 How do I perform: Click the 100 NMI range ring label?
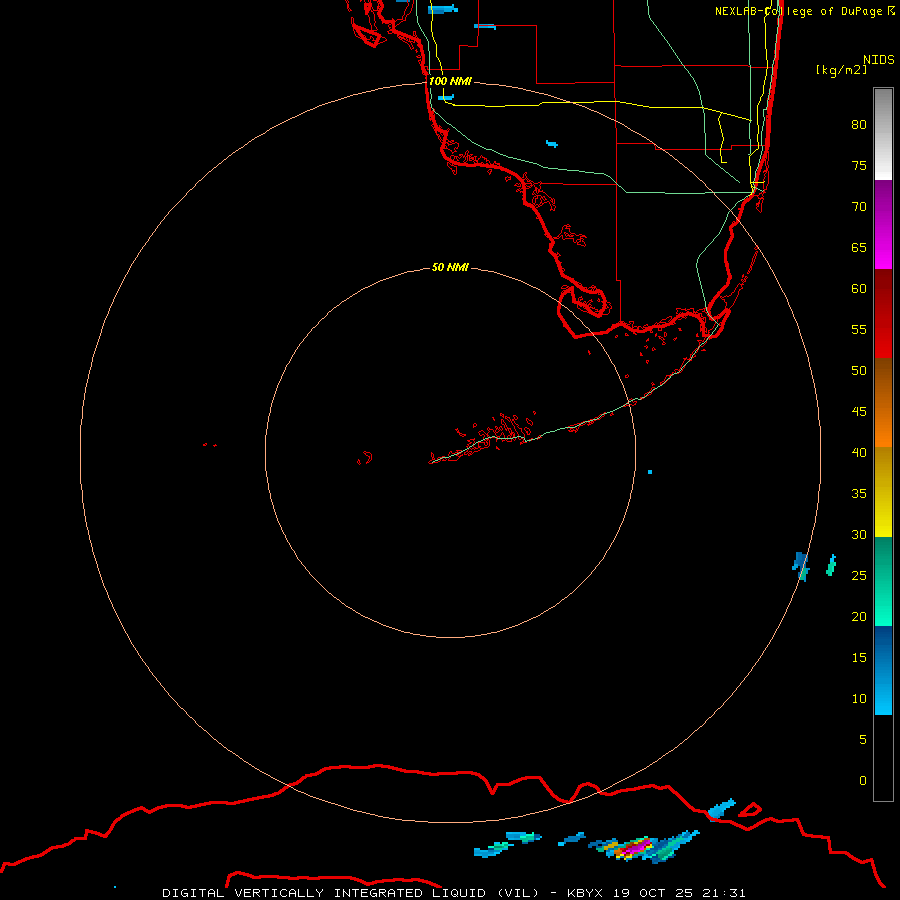pos(450,82)
